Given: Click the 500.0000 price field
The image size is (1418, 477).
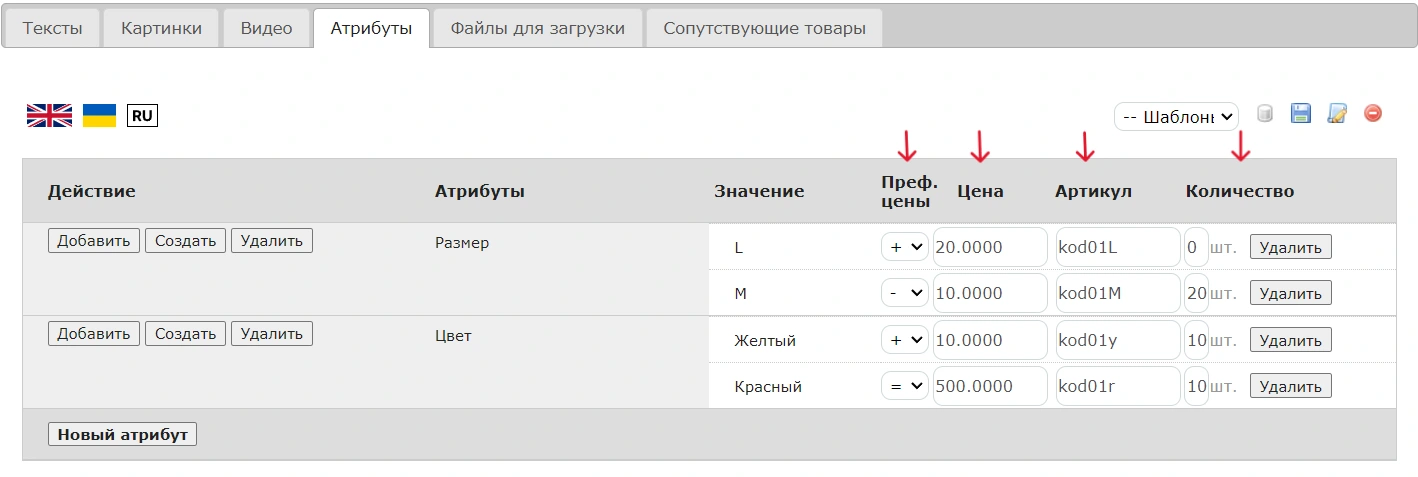Looking at the screenshot, I should pos(989,386).
